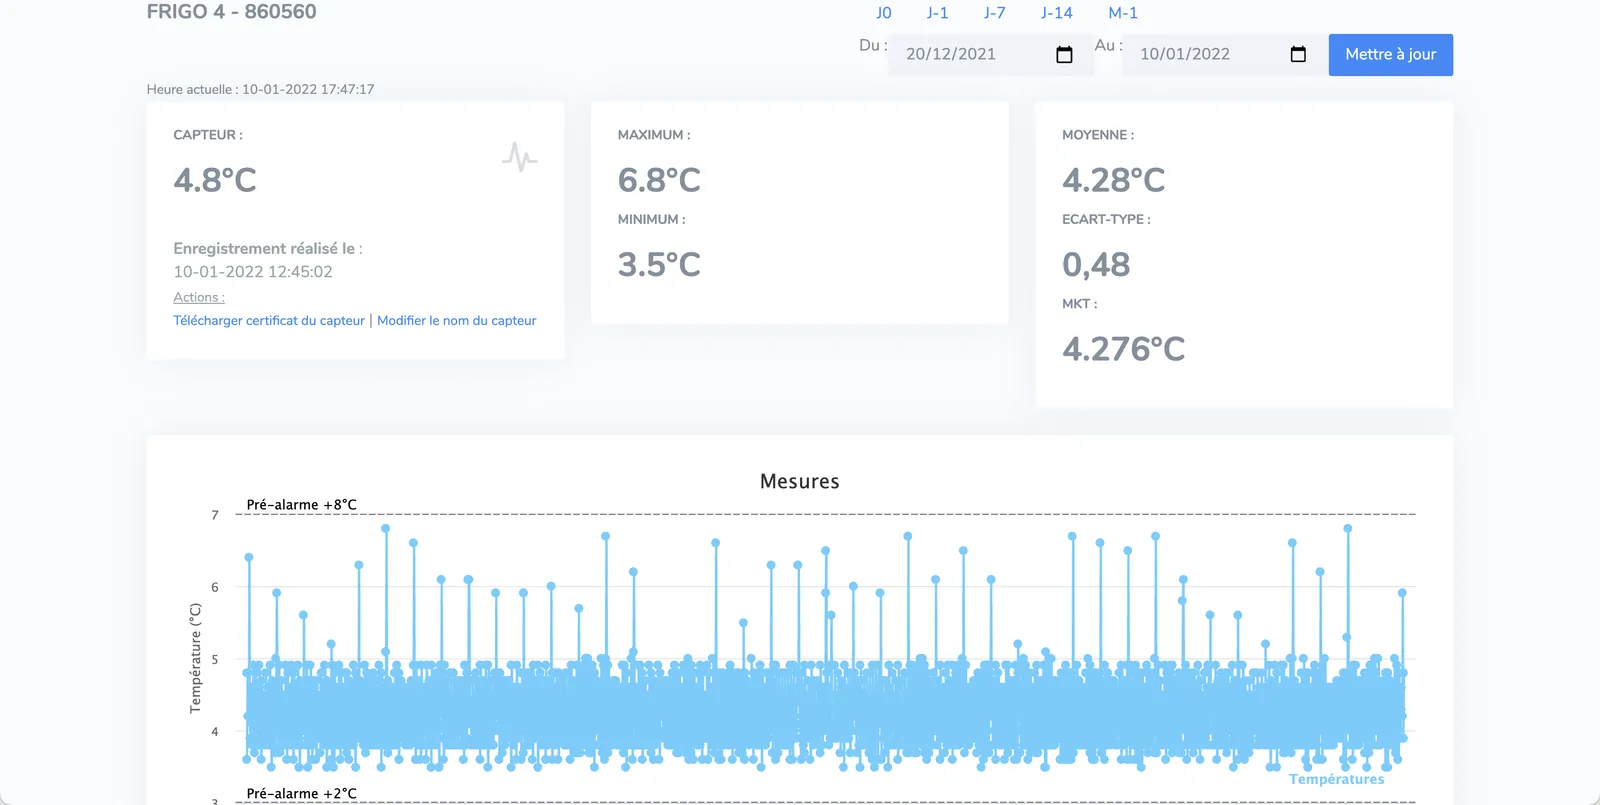Click the standard deviation value 0,48

1096,265
